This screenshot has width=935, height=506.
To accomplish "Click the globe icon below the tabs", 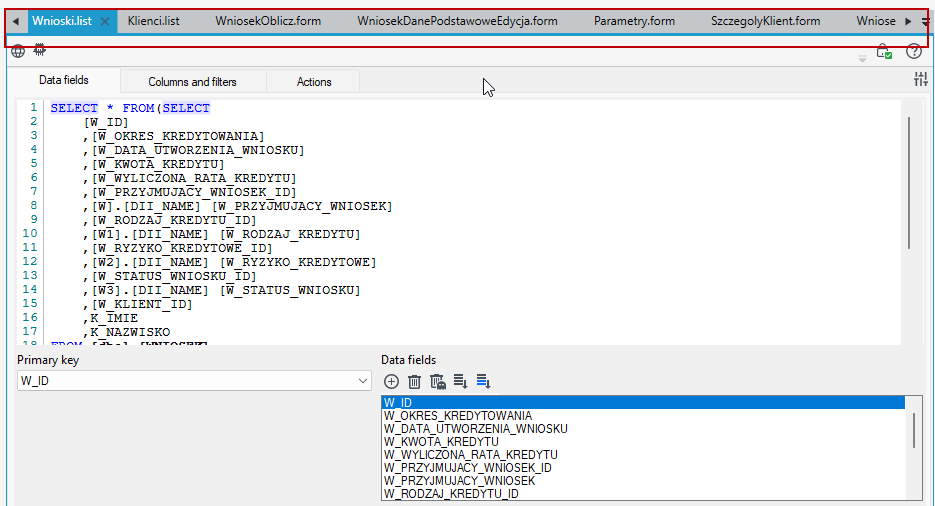I will [x=18, y=51].
